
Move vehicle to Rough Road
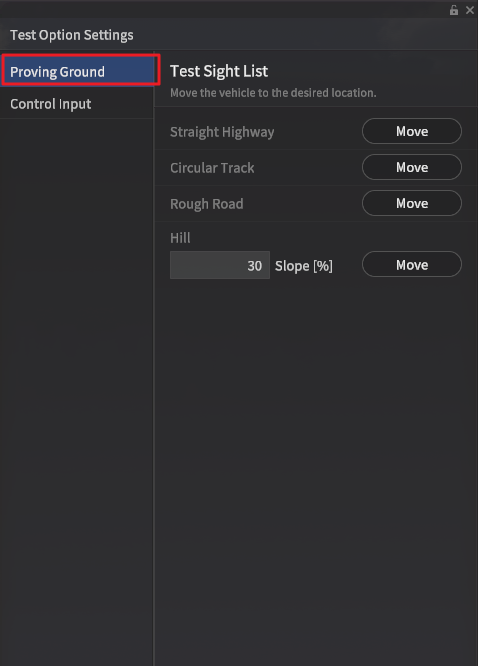412,203
